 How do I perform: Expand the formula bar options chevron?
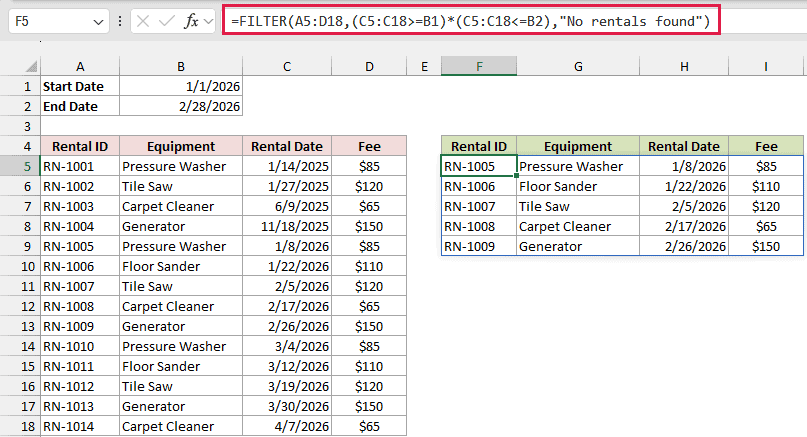tap(208, 22)
